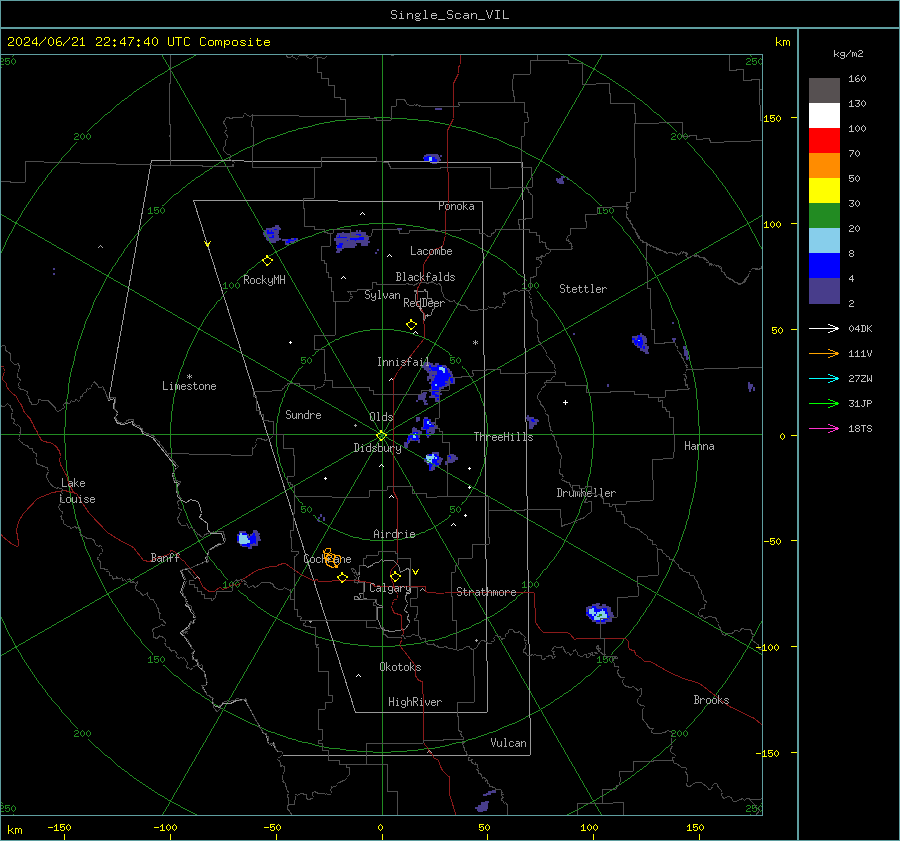Click the Sylvan map label
The image size is (900, 841).
point(382,295)
